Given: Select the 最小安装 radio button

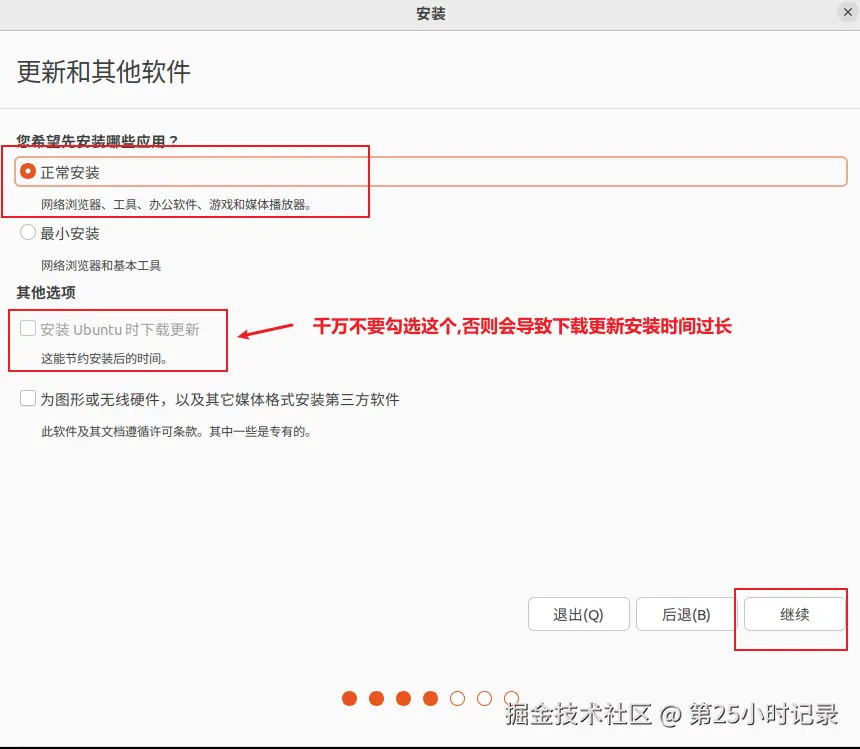Looking at the screenshot, I should click(x=28, y=232).
